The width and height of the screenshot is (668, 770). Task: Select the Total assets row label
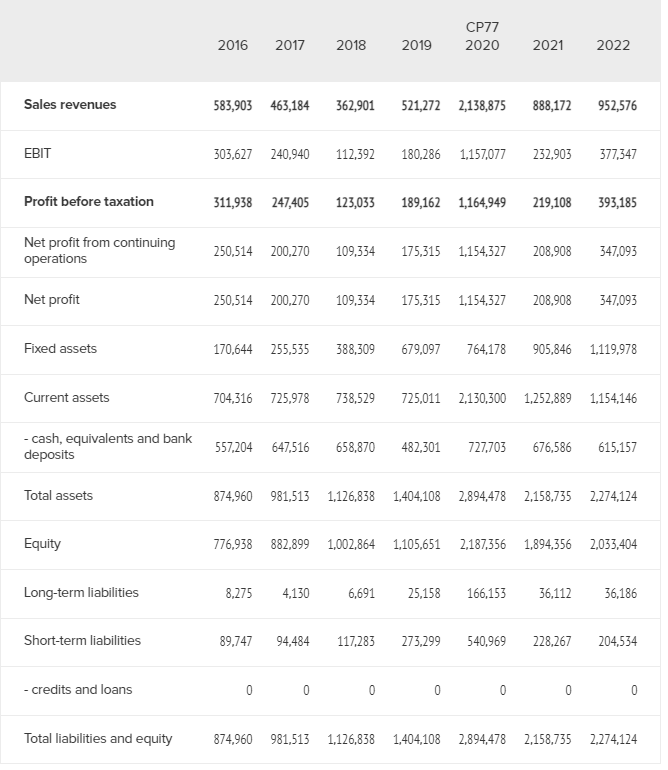point(59,495)
